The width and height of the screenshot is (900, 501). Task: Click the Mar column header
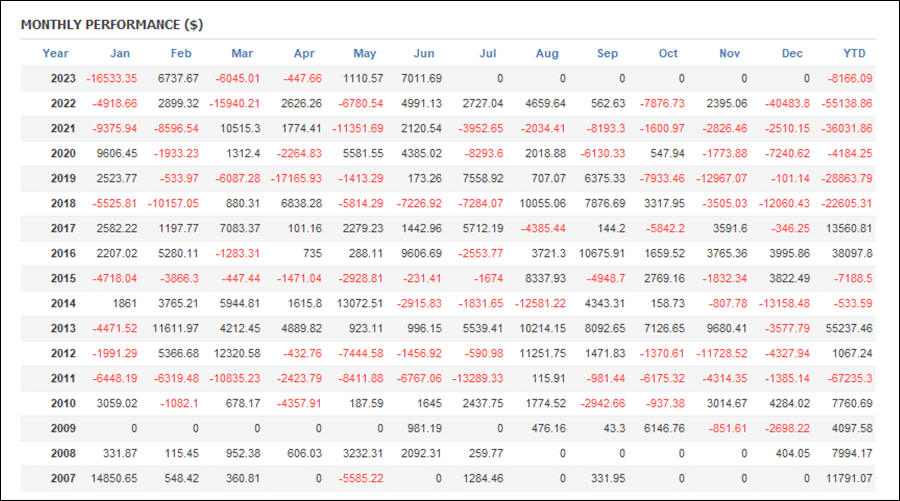(242, 53)
